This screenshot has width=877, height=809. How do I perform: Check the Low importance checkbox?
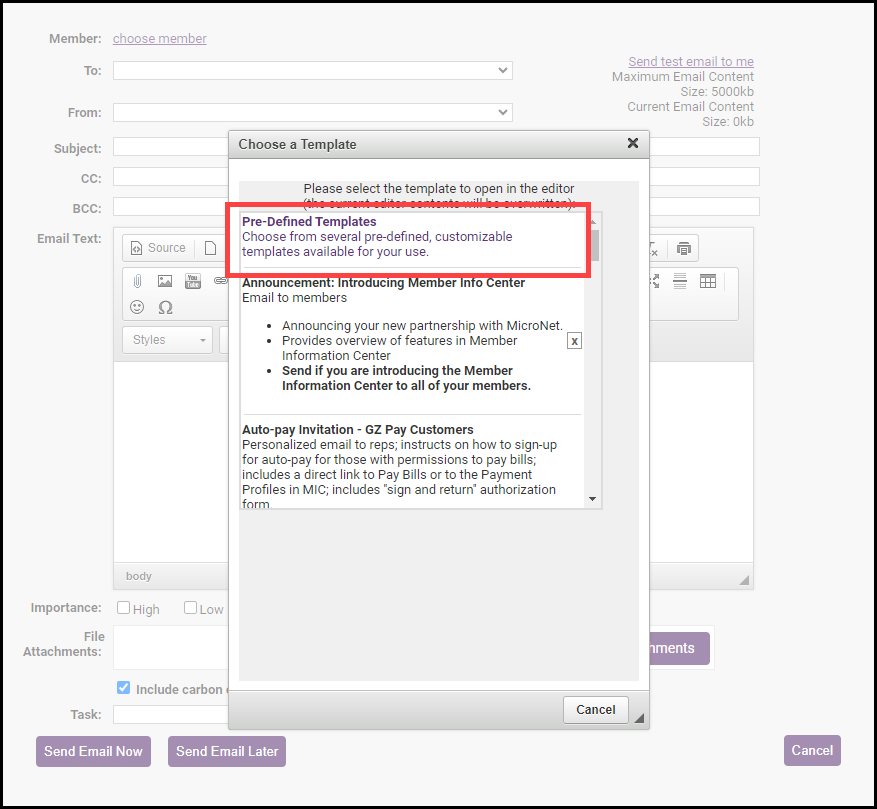(191, 608)
